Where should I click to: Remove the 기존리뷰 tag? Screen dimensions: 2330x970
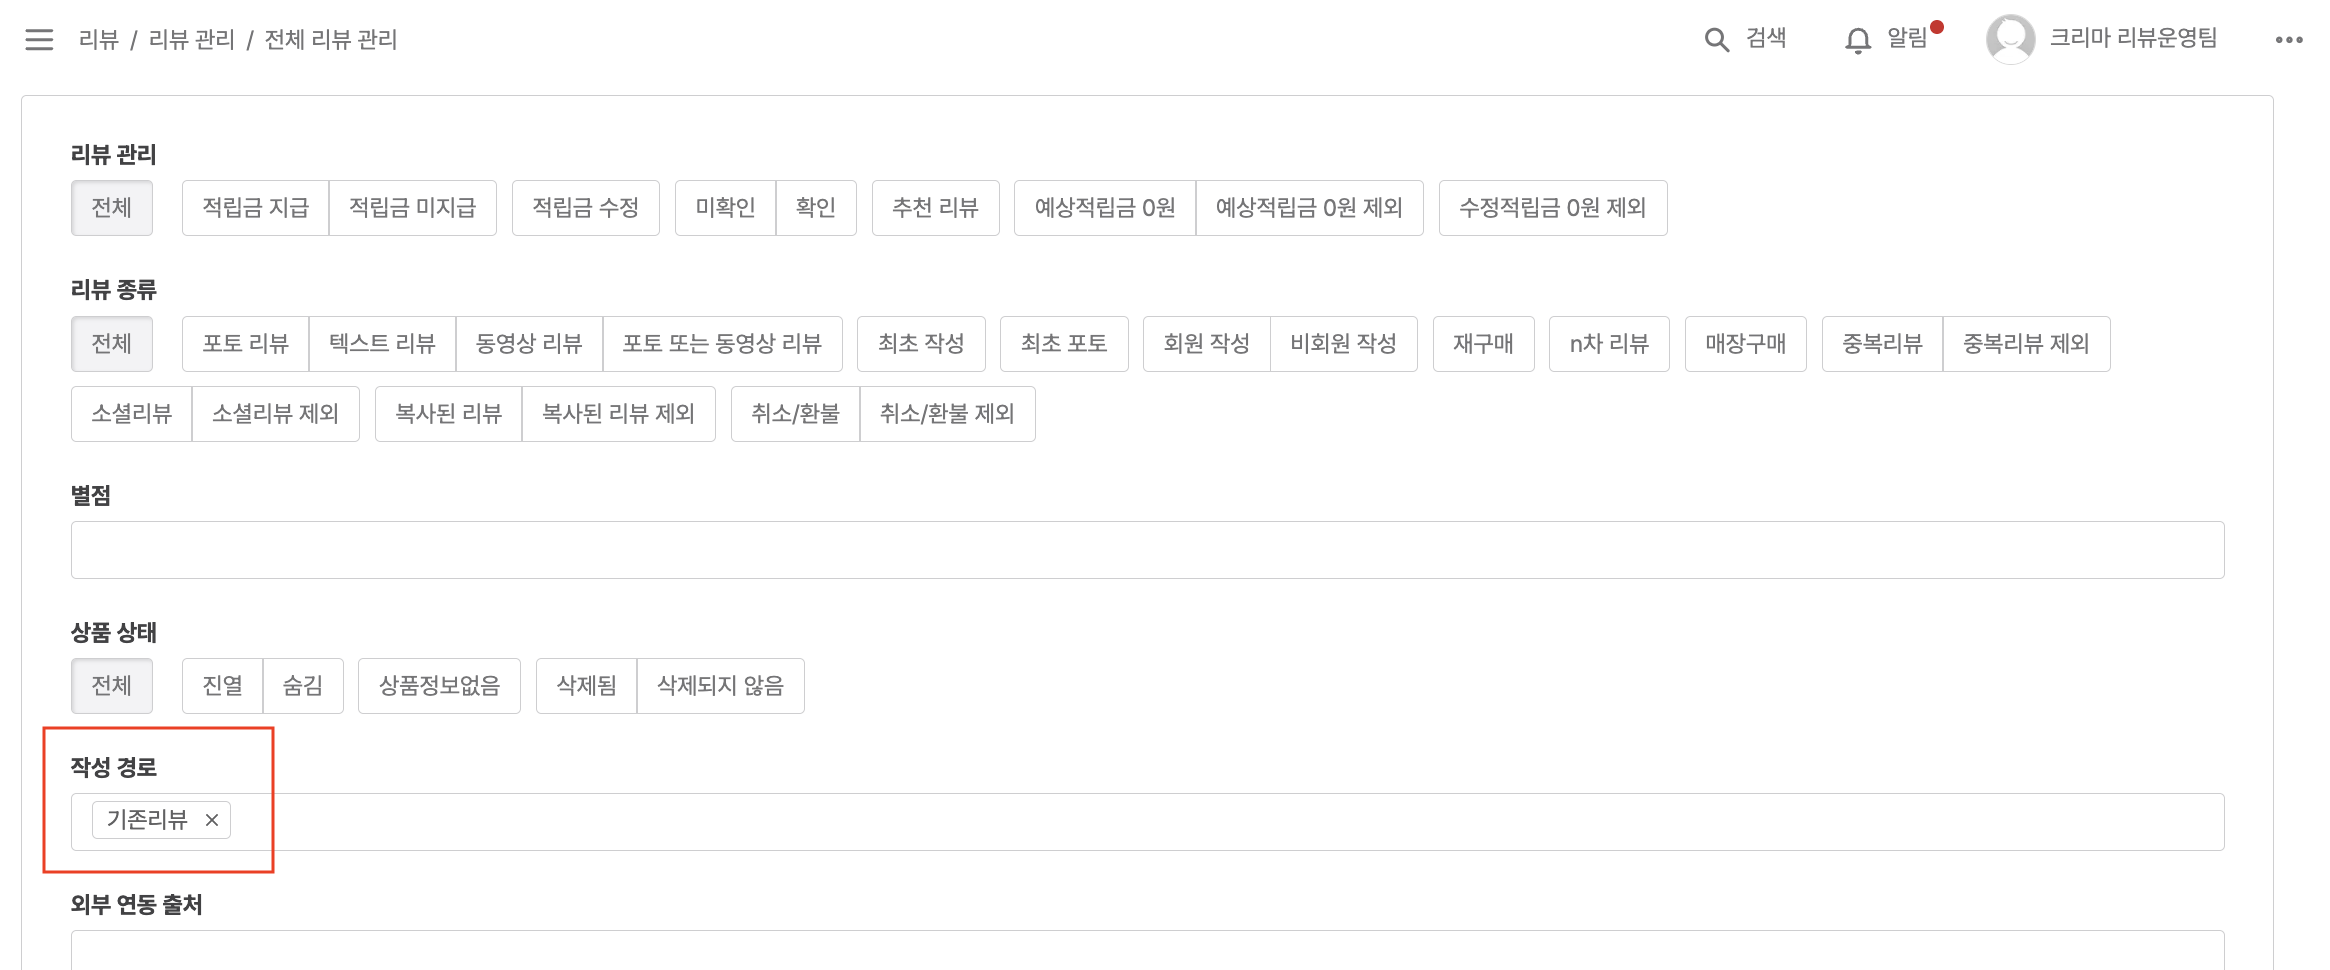pyautogui.click(x=212, y=820)
